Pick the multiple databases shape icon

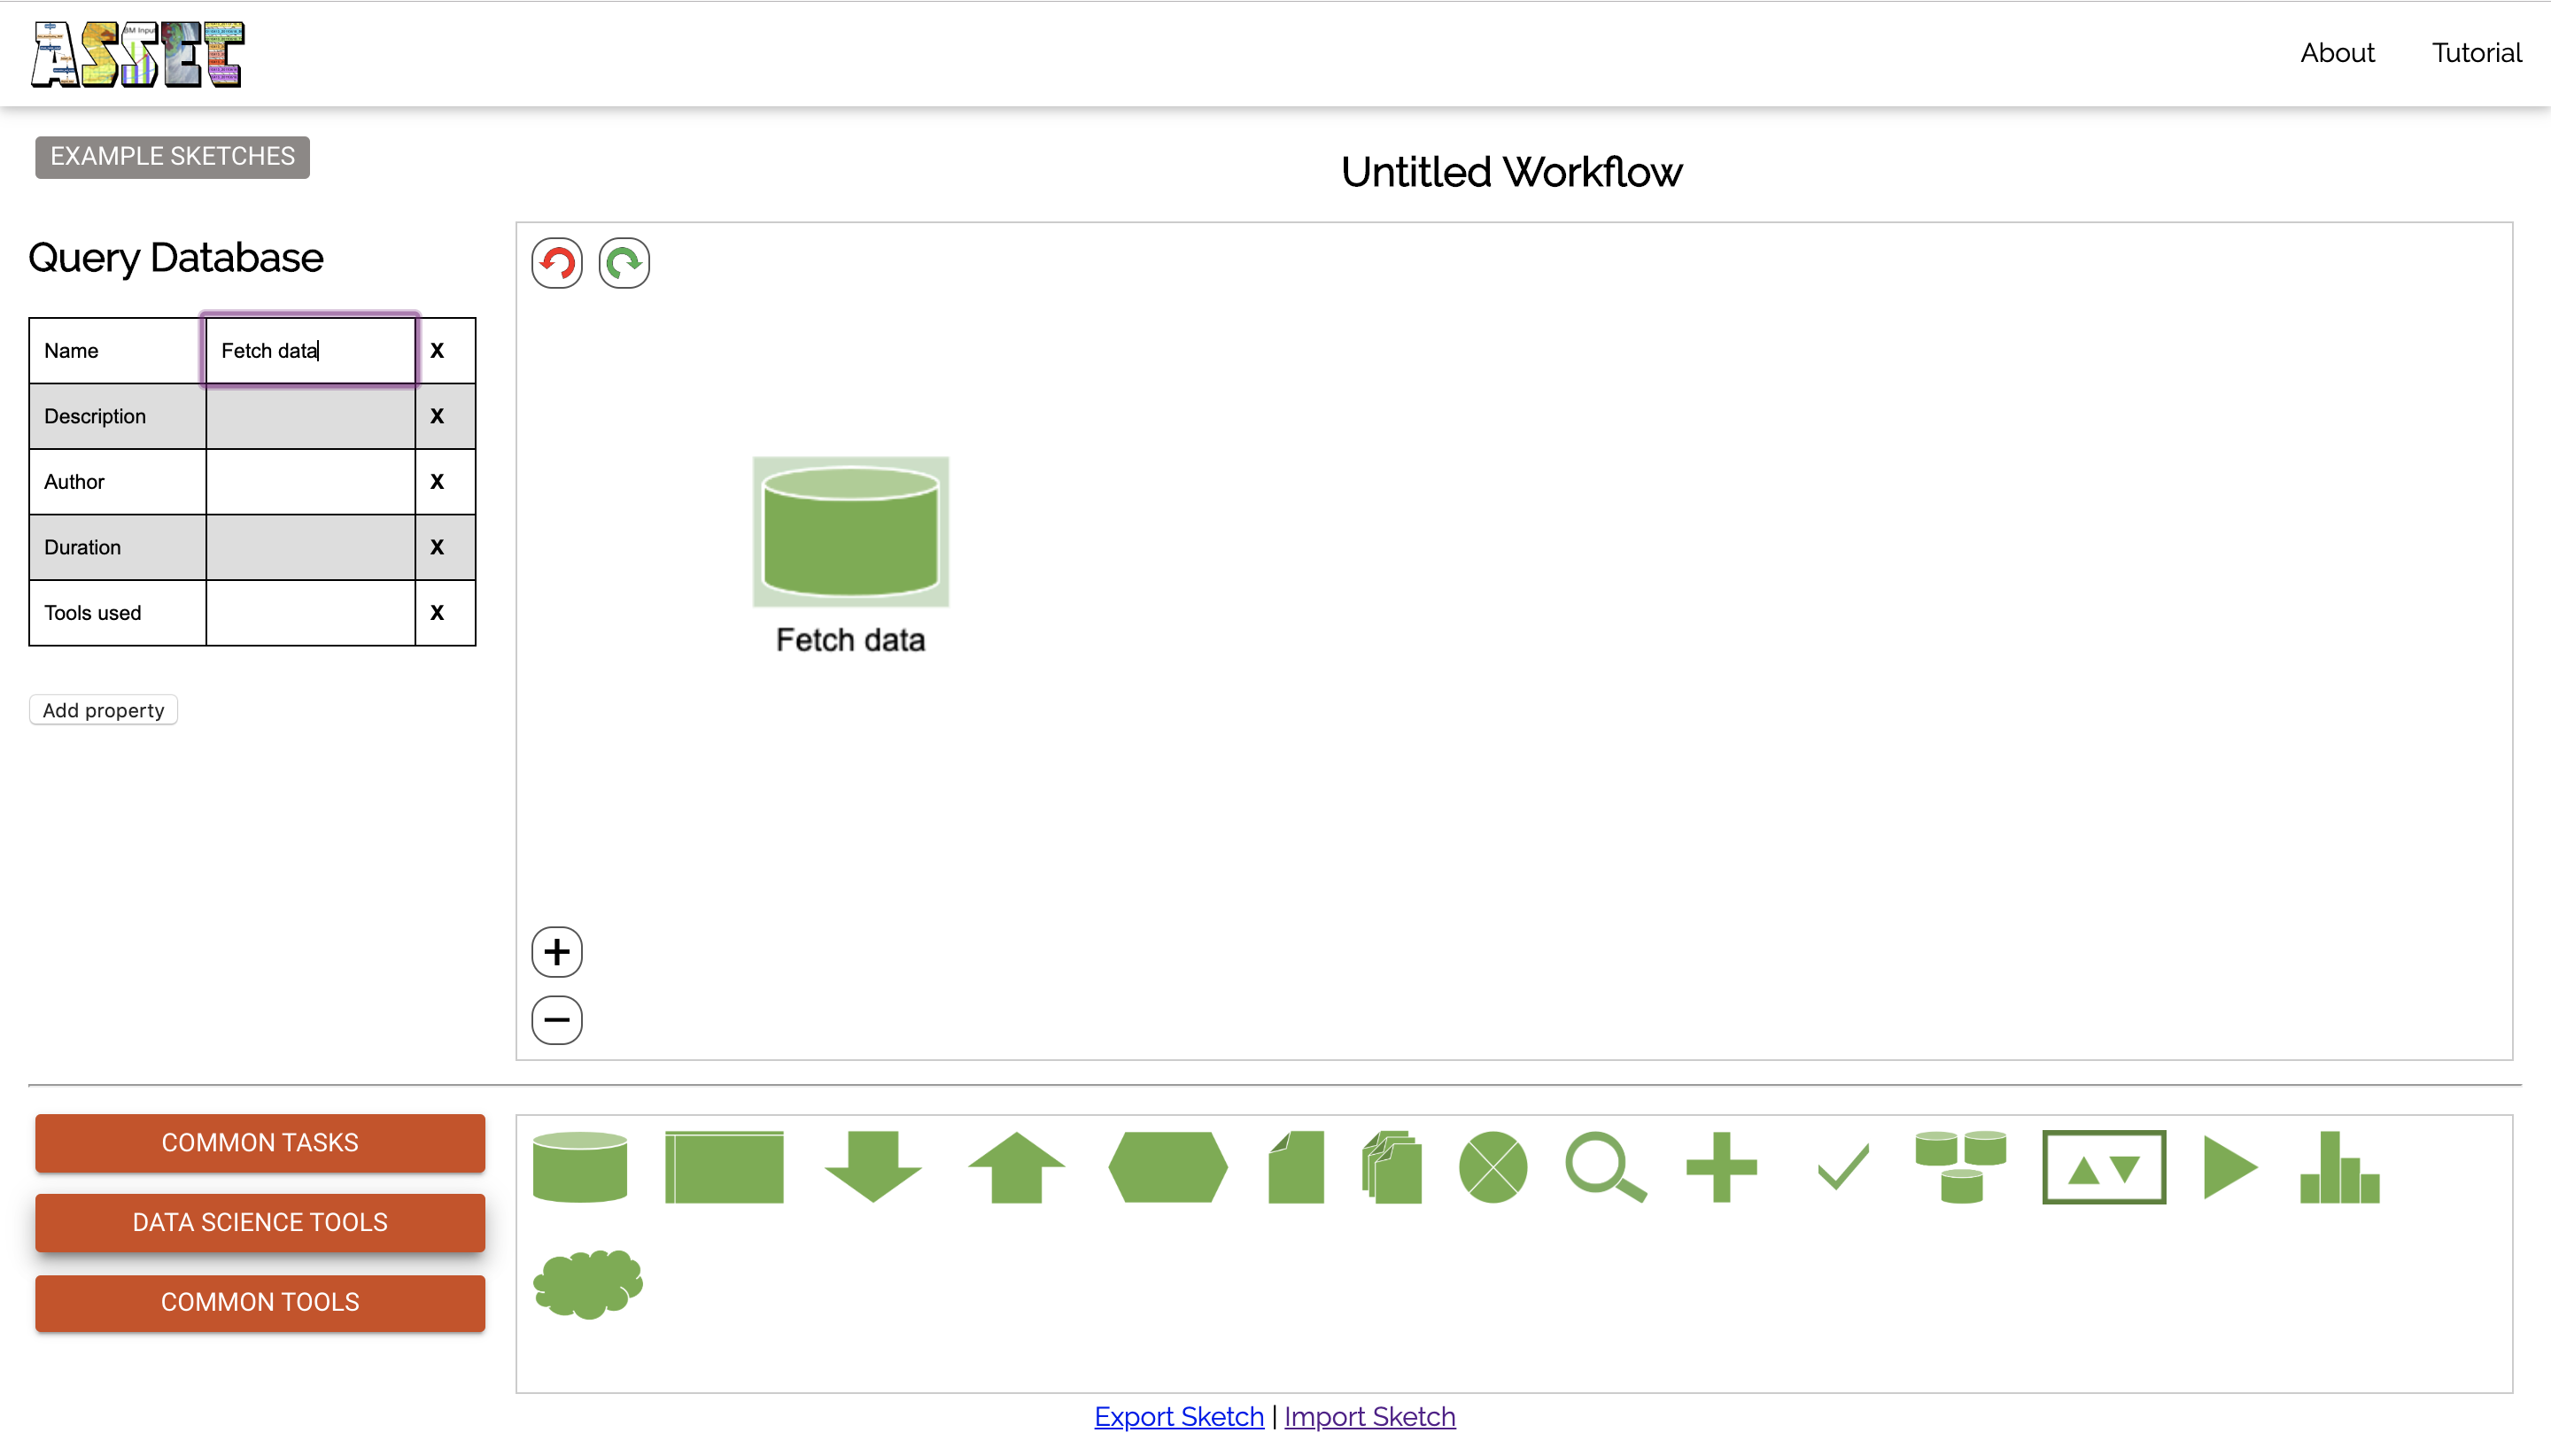1960,1167
